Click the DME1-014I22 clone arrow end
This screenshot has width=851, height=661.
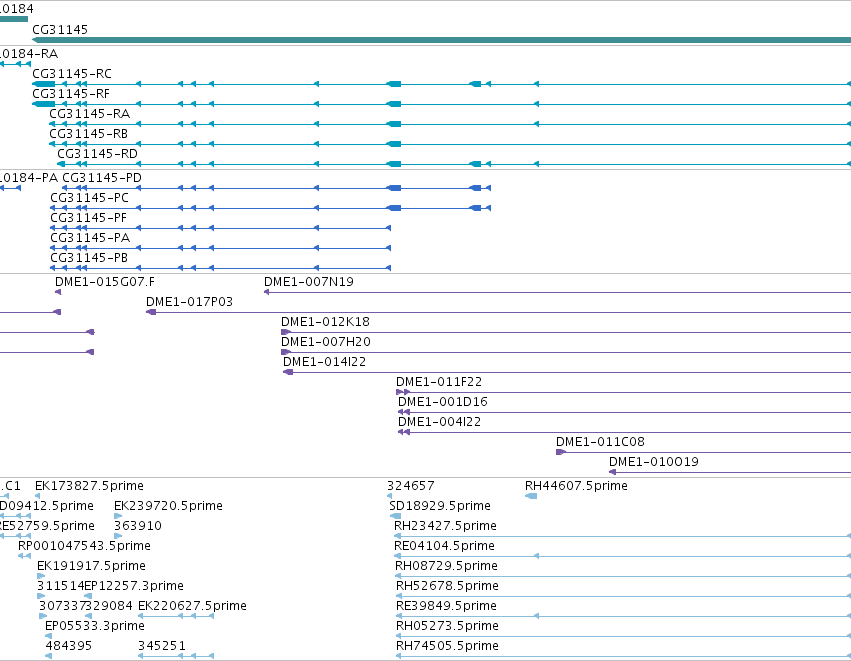pyautogui.click(x=288, y=372)
